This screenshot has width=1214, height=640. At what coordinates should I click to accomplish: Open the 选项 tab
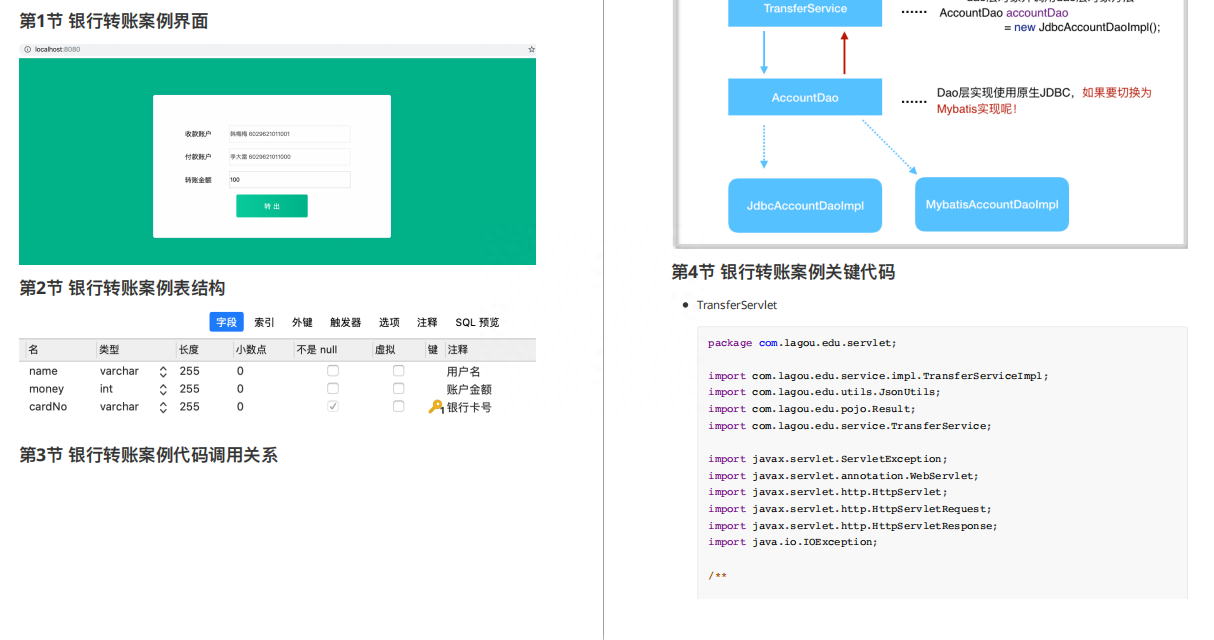388,322
